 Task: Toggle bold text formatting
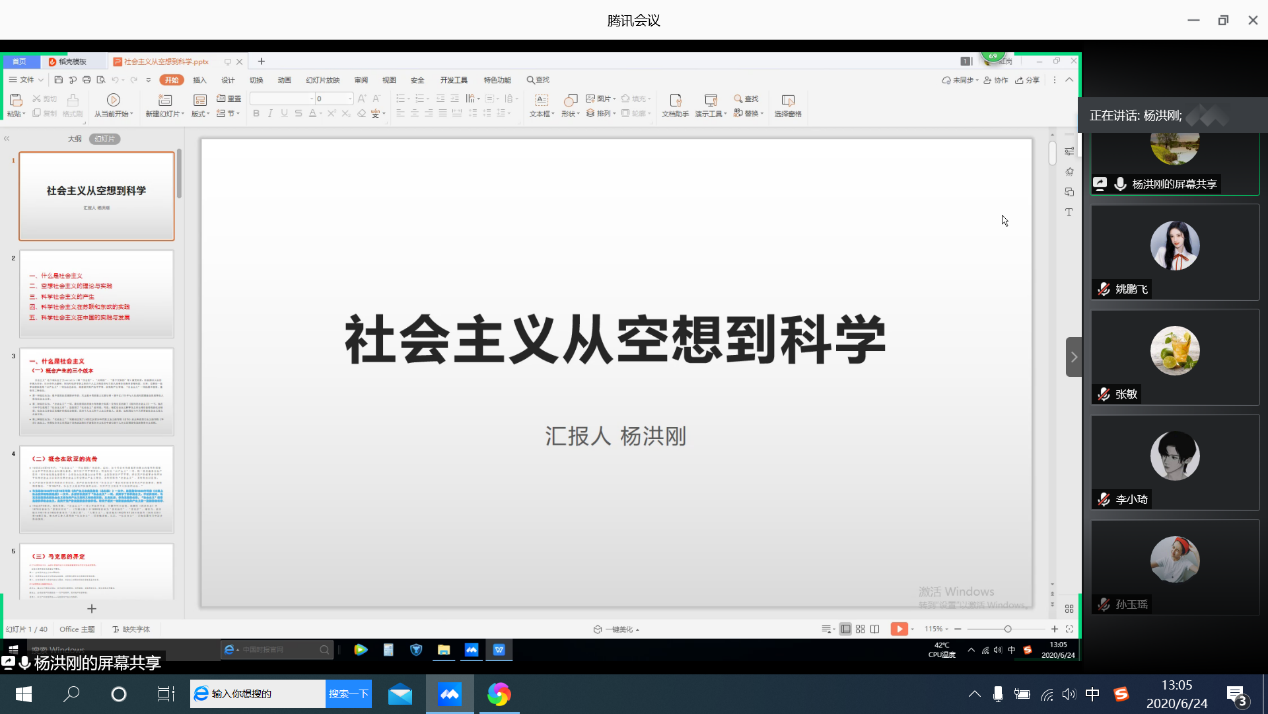(x=256, y=114)
